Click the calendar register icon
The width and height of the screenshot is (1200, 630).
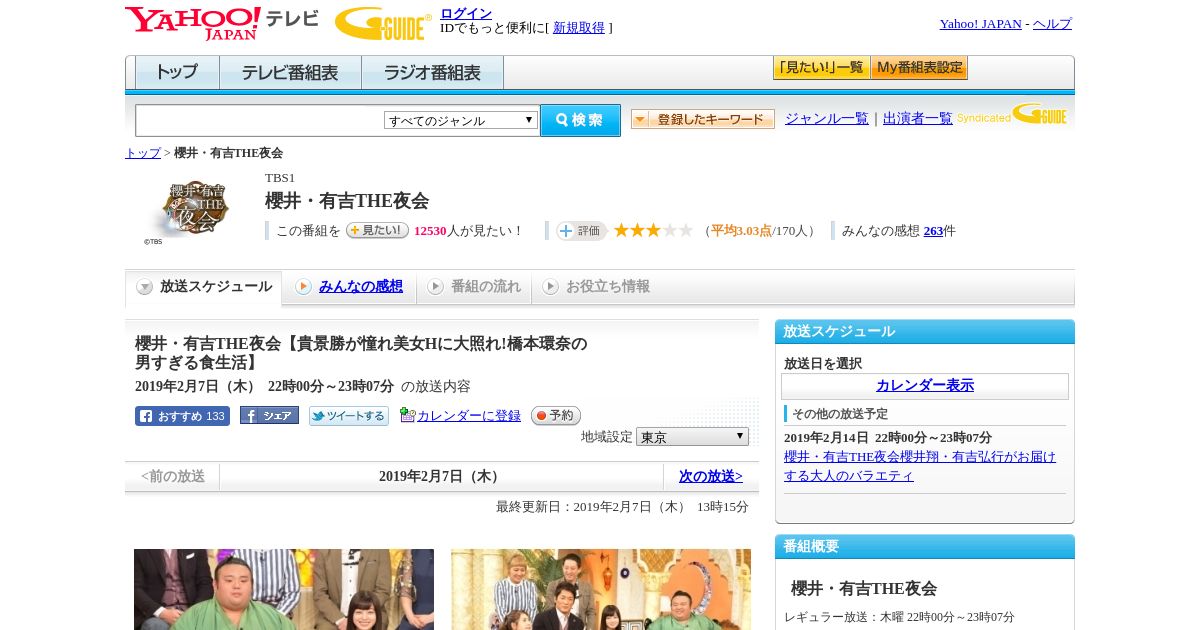(407, 415)
